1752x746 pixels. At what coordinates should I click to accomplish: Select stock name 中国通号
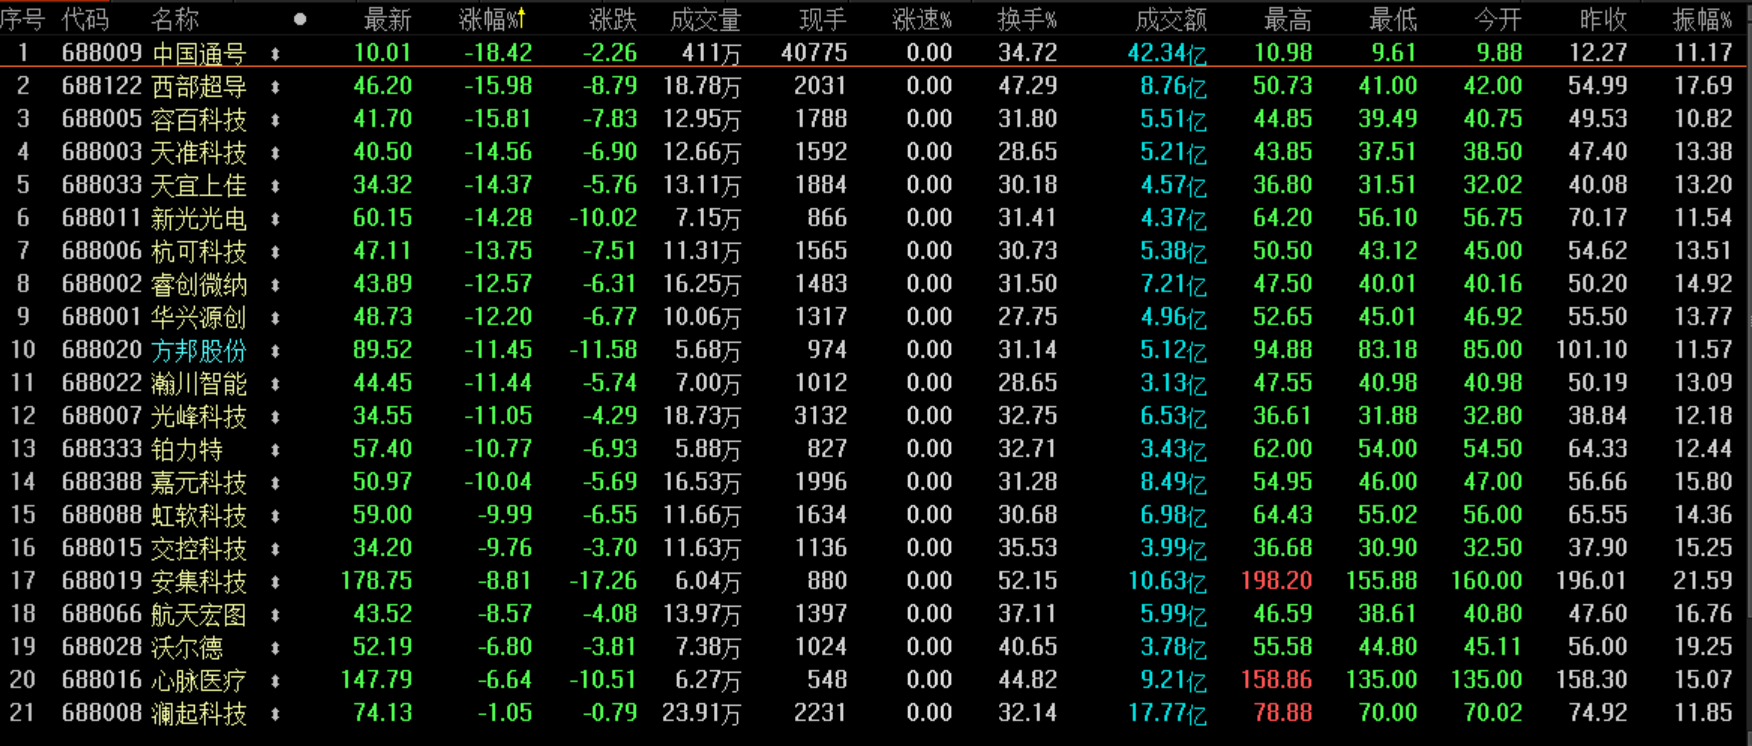tap(199, 54)
